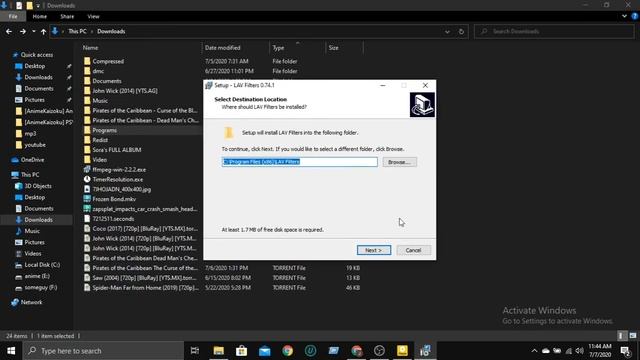Click This PC in the address bar
Viewport: 640px width, 360px height.
tap(77, 31)
